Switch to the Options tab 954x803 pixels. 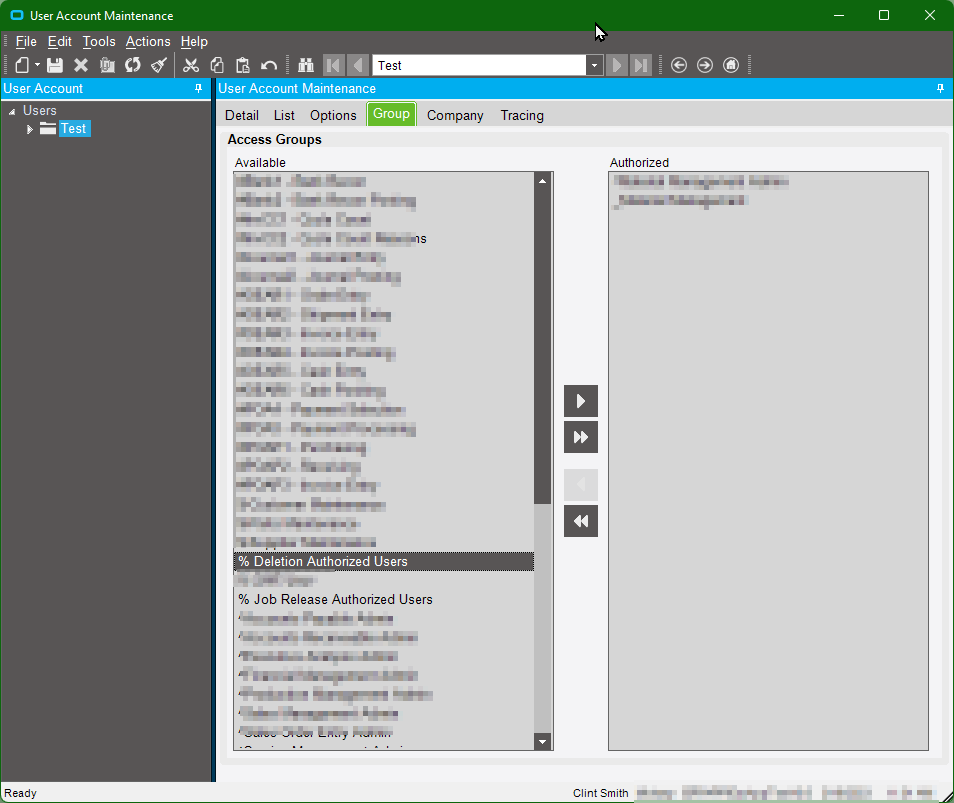[x=333, y=115]
